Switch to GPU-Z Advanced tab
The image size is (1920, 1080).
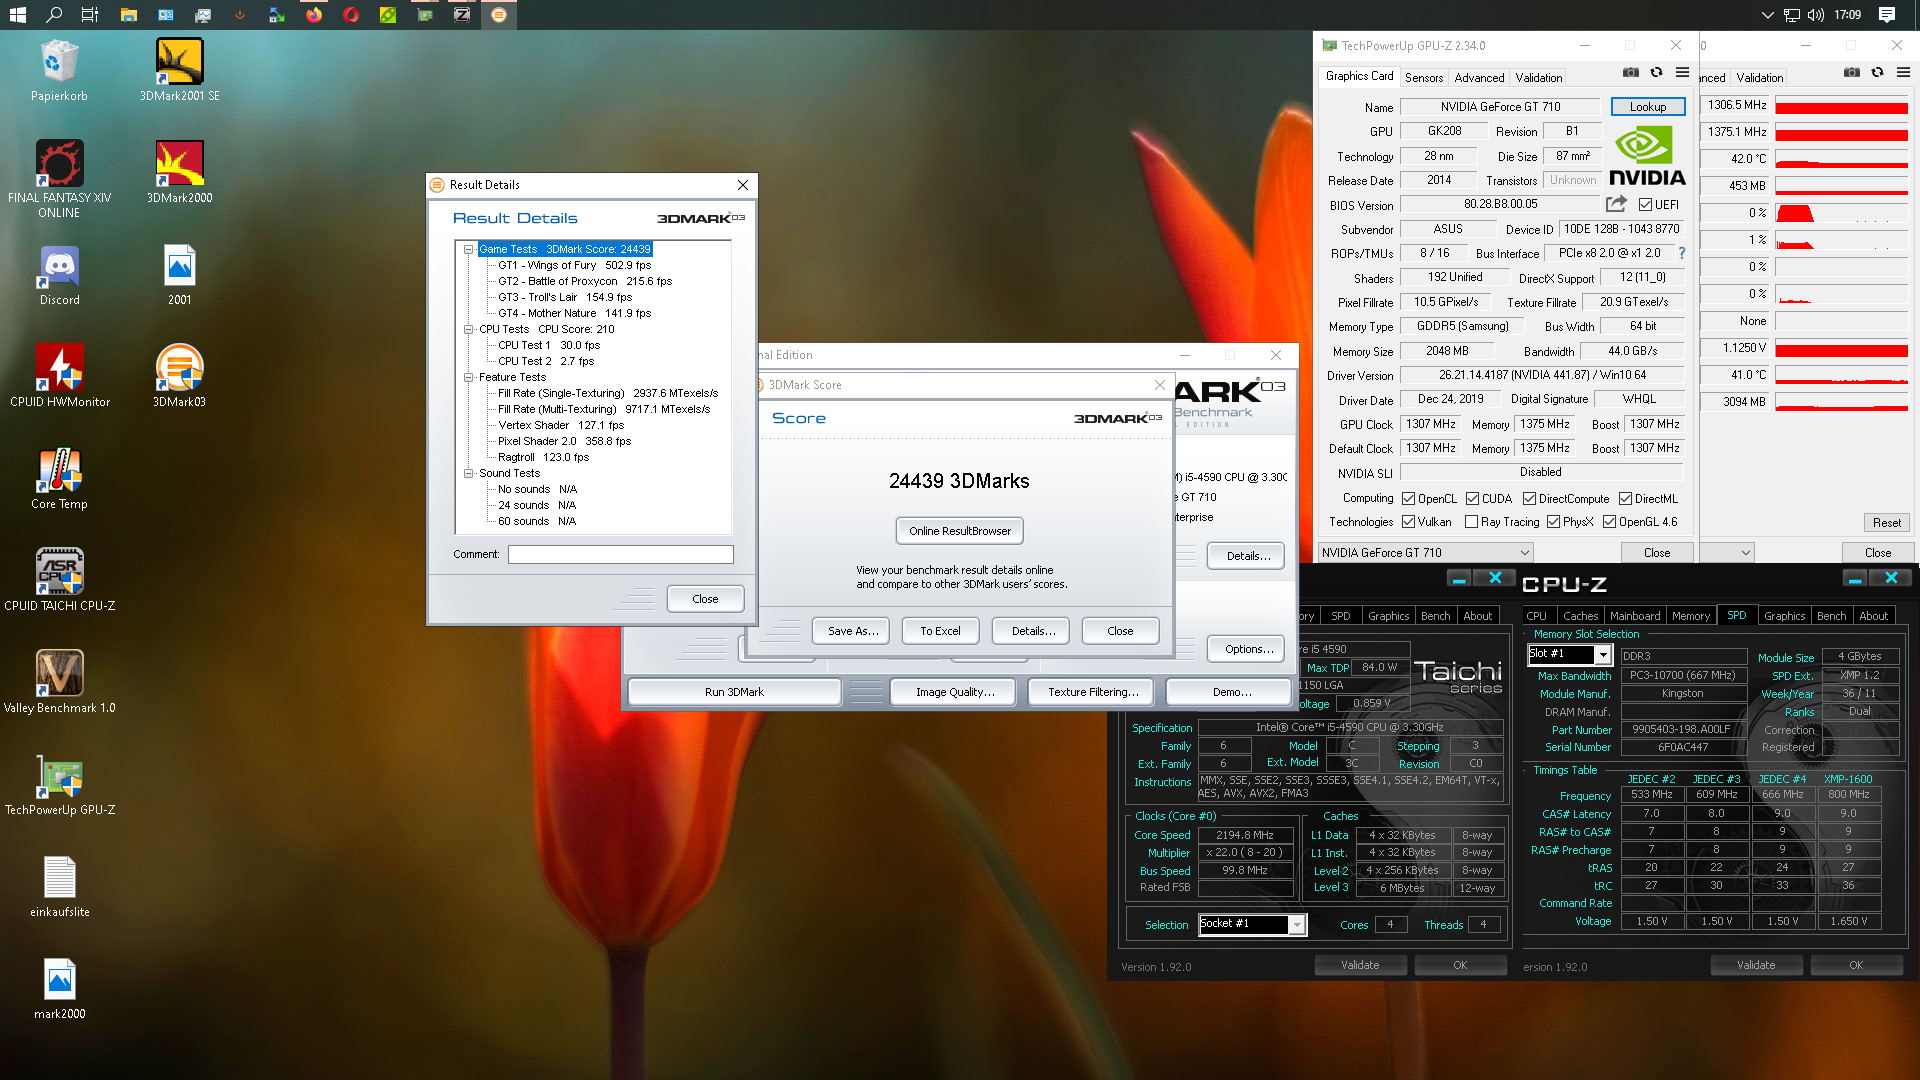(x=1479, y=77)
